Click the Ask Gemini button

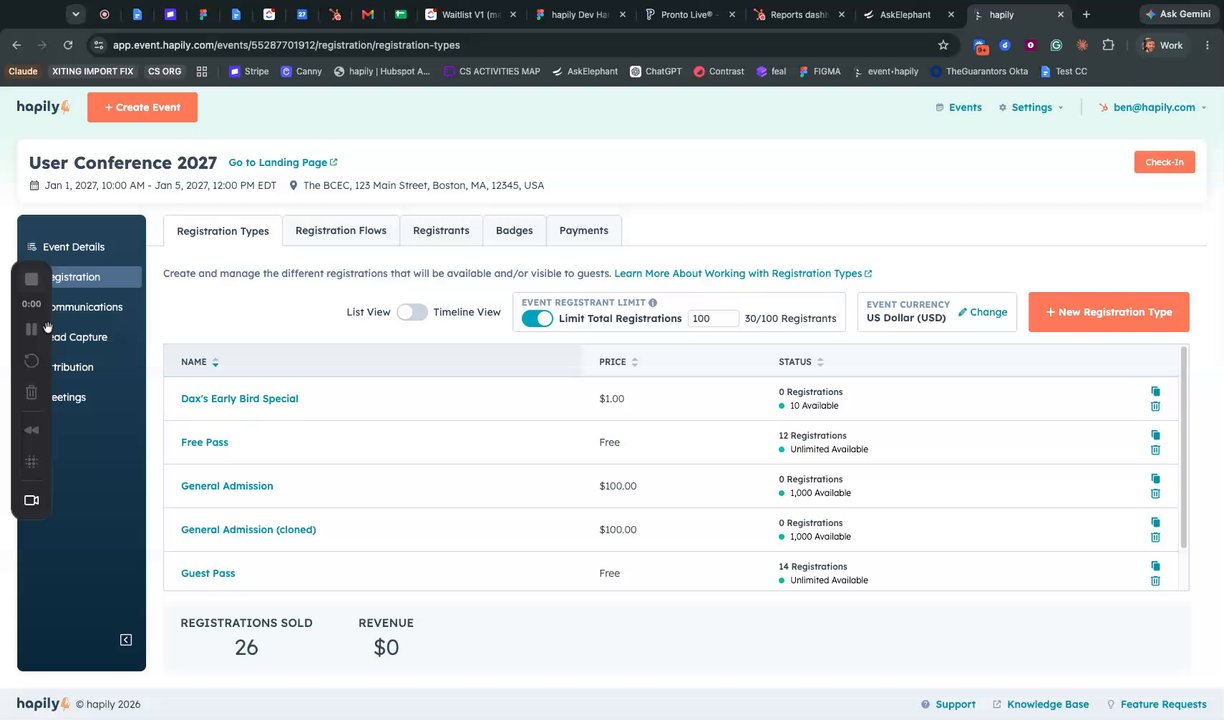1181,14
